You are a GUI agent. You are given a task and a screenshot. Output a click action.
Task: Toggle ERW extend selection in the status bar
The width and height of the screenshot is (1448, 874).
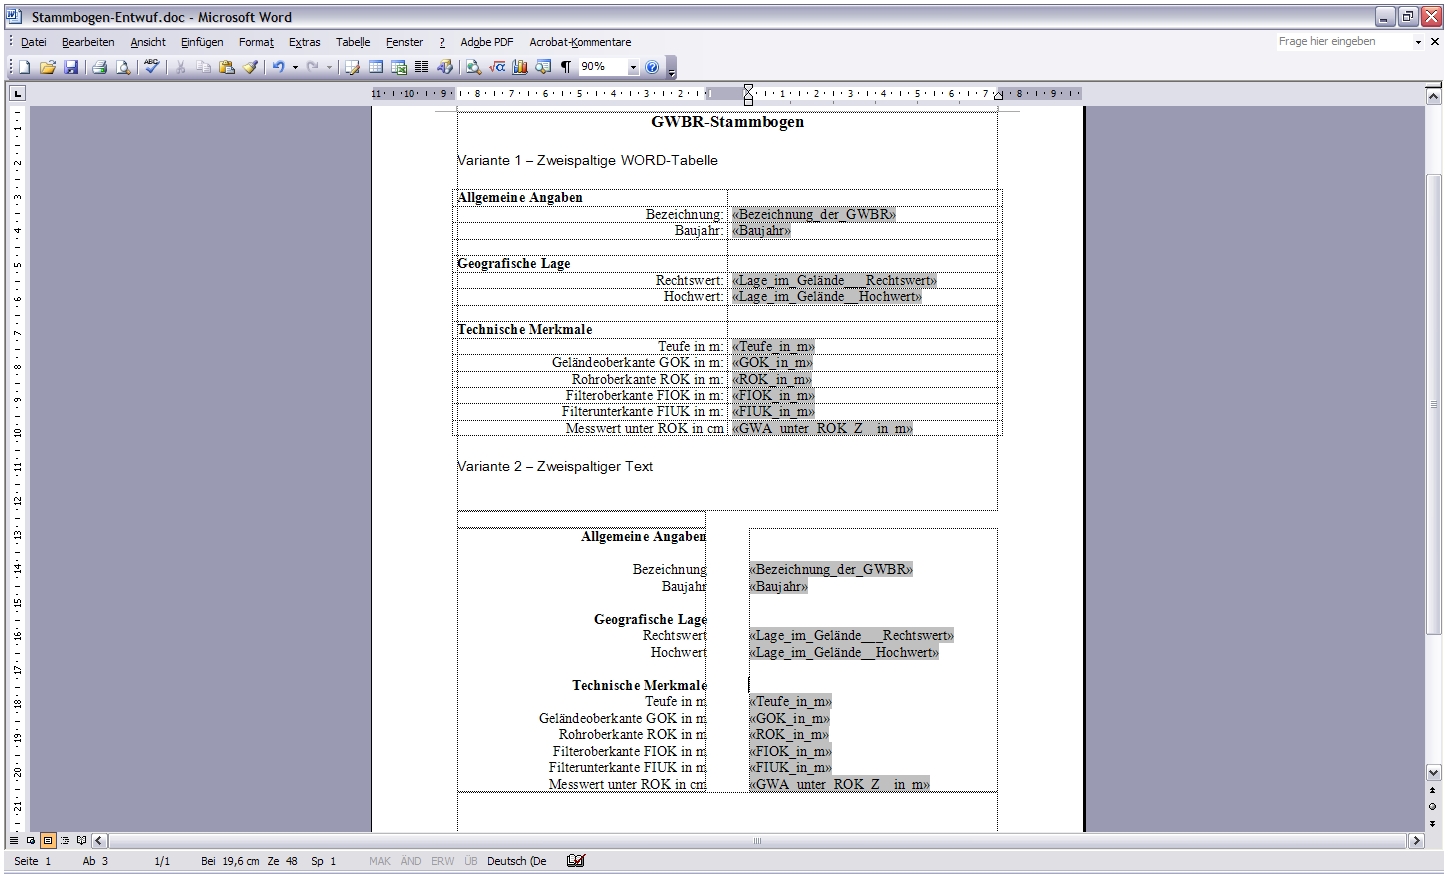tap(442, 861)
